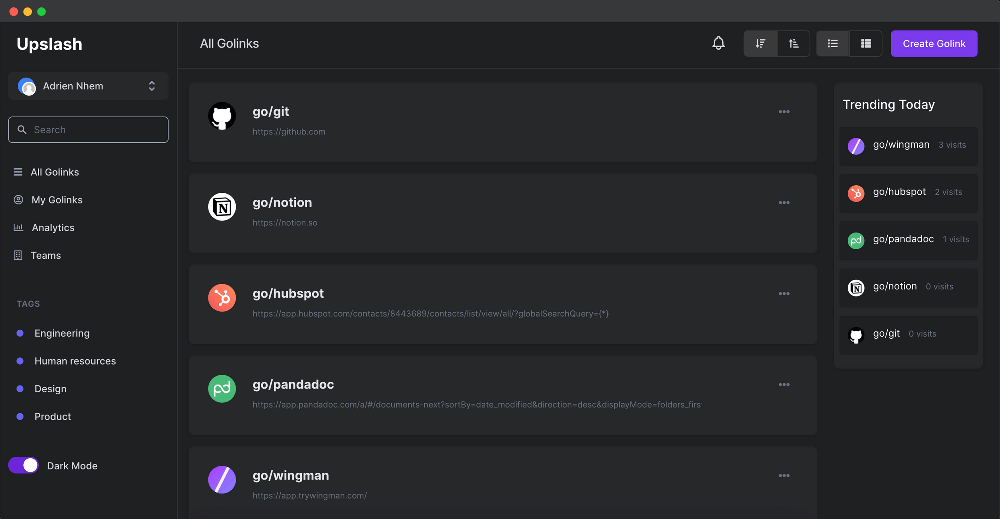Click the My Golinks user icon
Viewport: 1000px width, 519px height.
pos(18,200)
